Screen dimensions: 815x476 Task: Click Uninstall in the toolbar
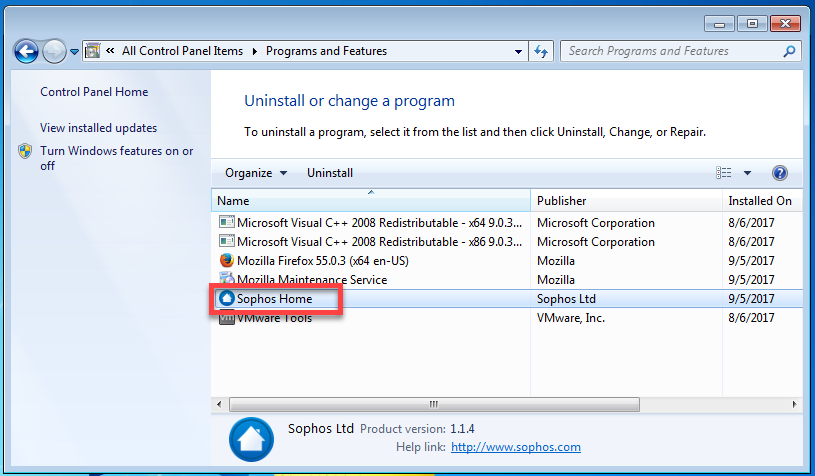point(330,173)
